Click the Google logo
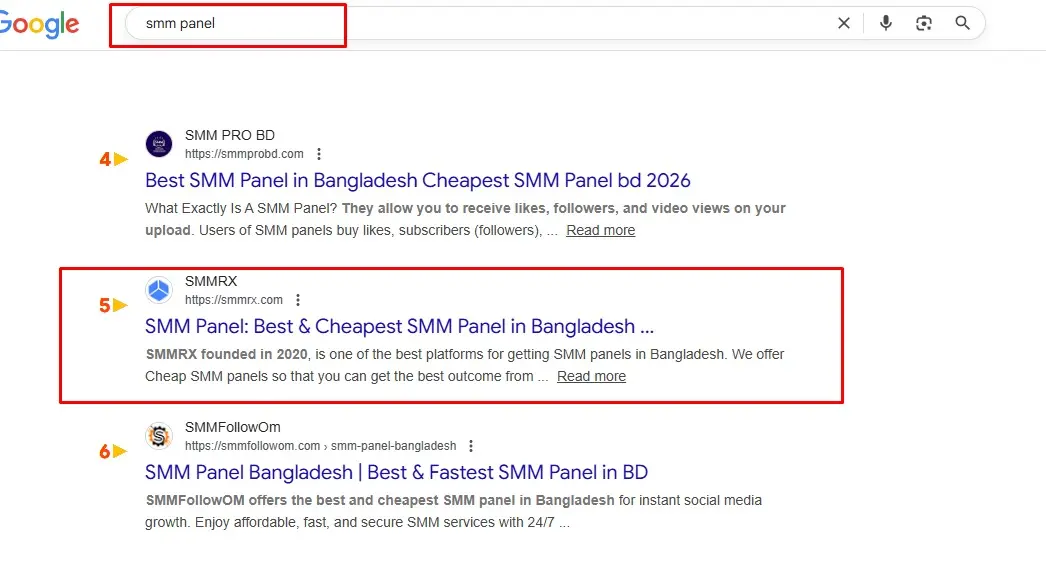The image size is (1046, 561). point(40,25)
